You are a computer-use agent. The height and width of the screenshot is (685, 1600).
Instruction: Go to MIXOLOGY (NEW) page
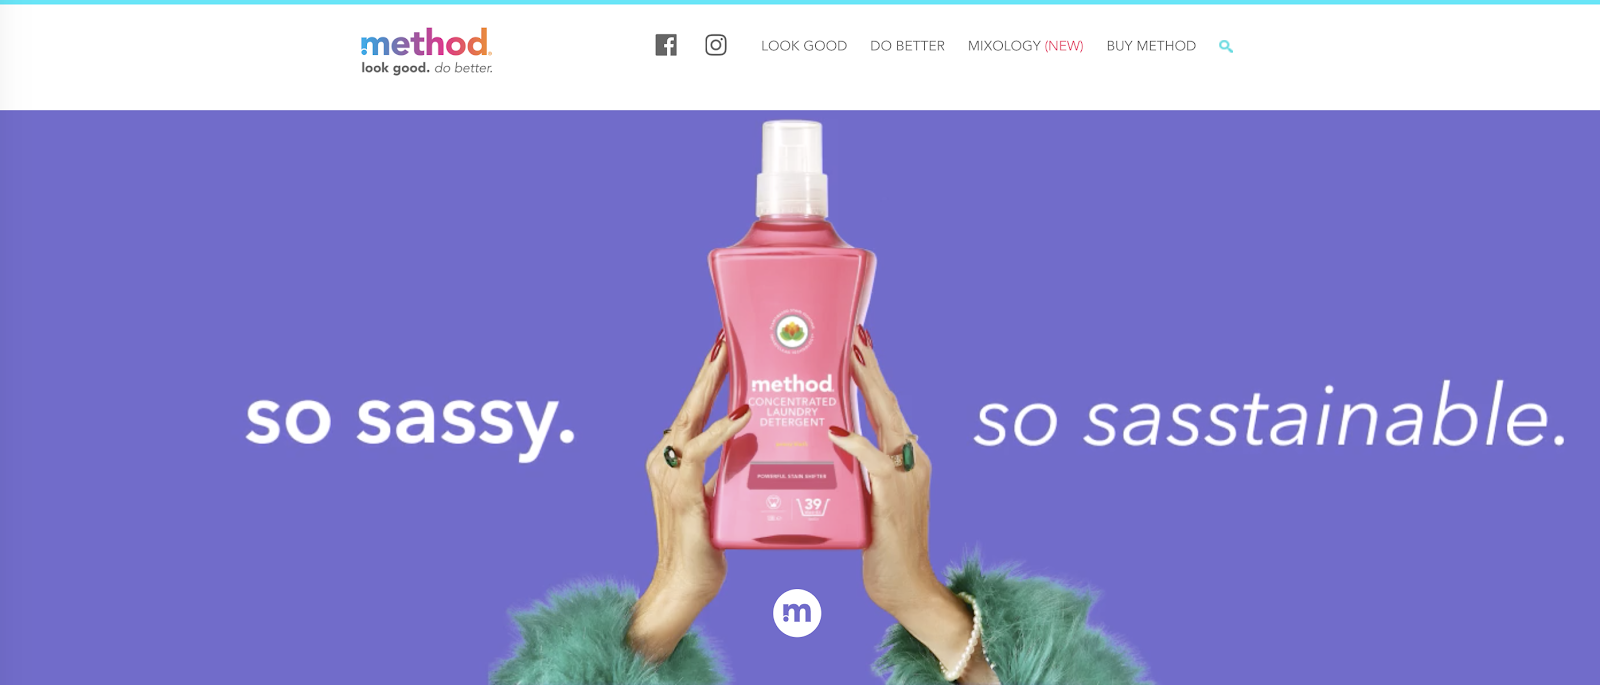[1025, 46]
